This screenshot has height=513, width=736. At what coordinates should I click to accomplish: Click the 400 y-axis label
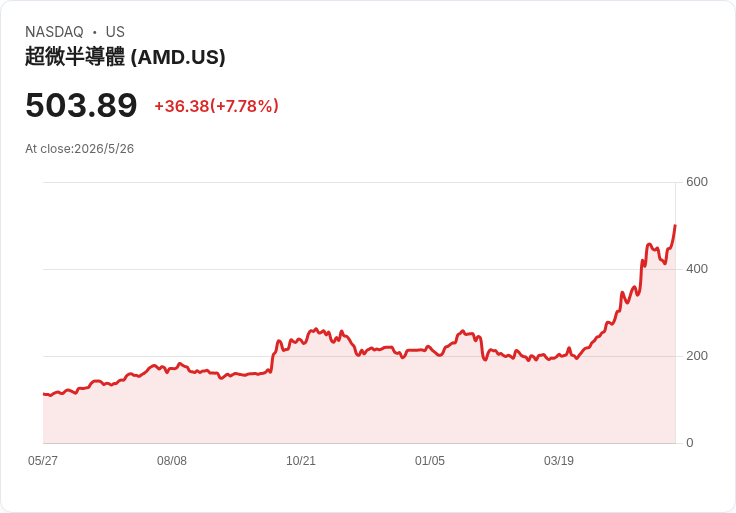pyautogui.click(x=697, y=269)
